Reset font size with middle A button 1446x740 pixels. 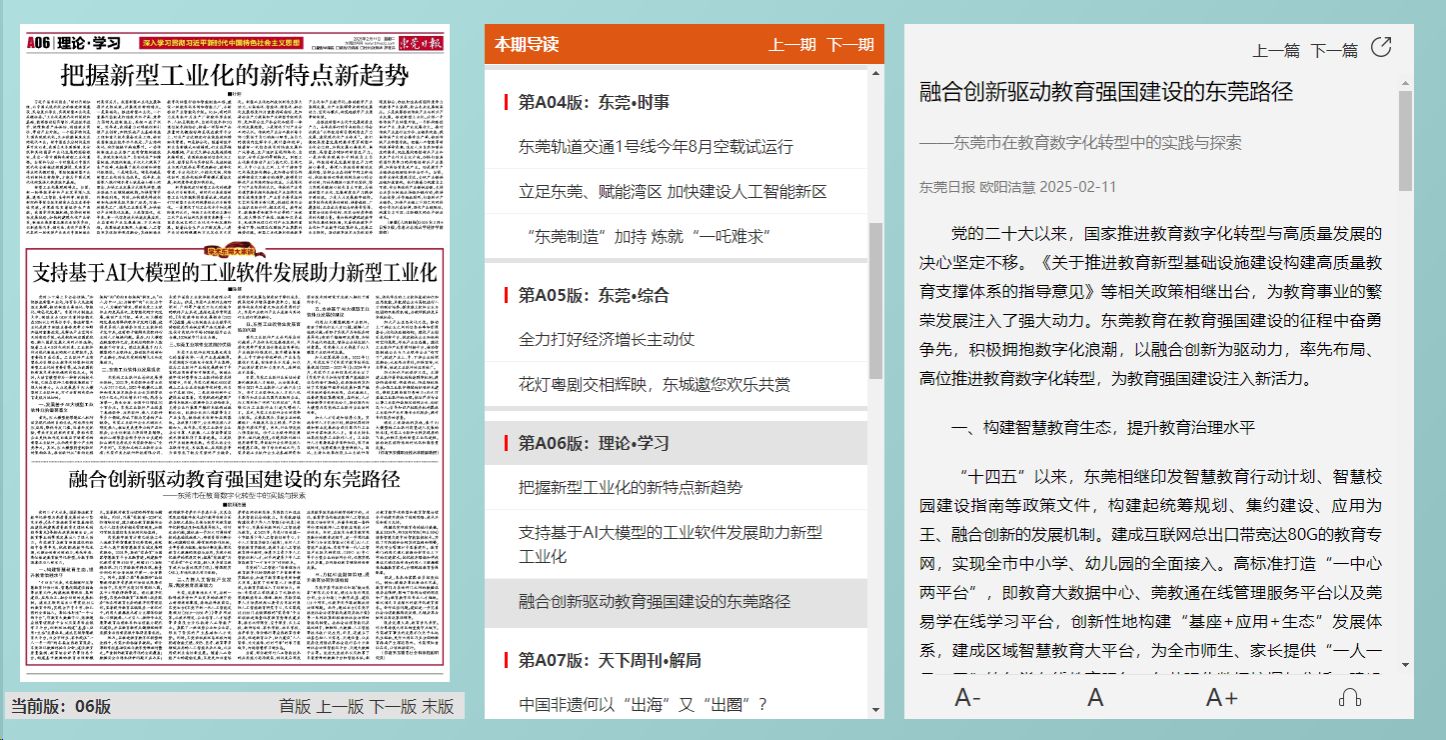pyautogui.click(x=1095, y=698)
